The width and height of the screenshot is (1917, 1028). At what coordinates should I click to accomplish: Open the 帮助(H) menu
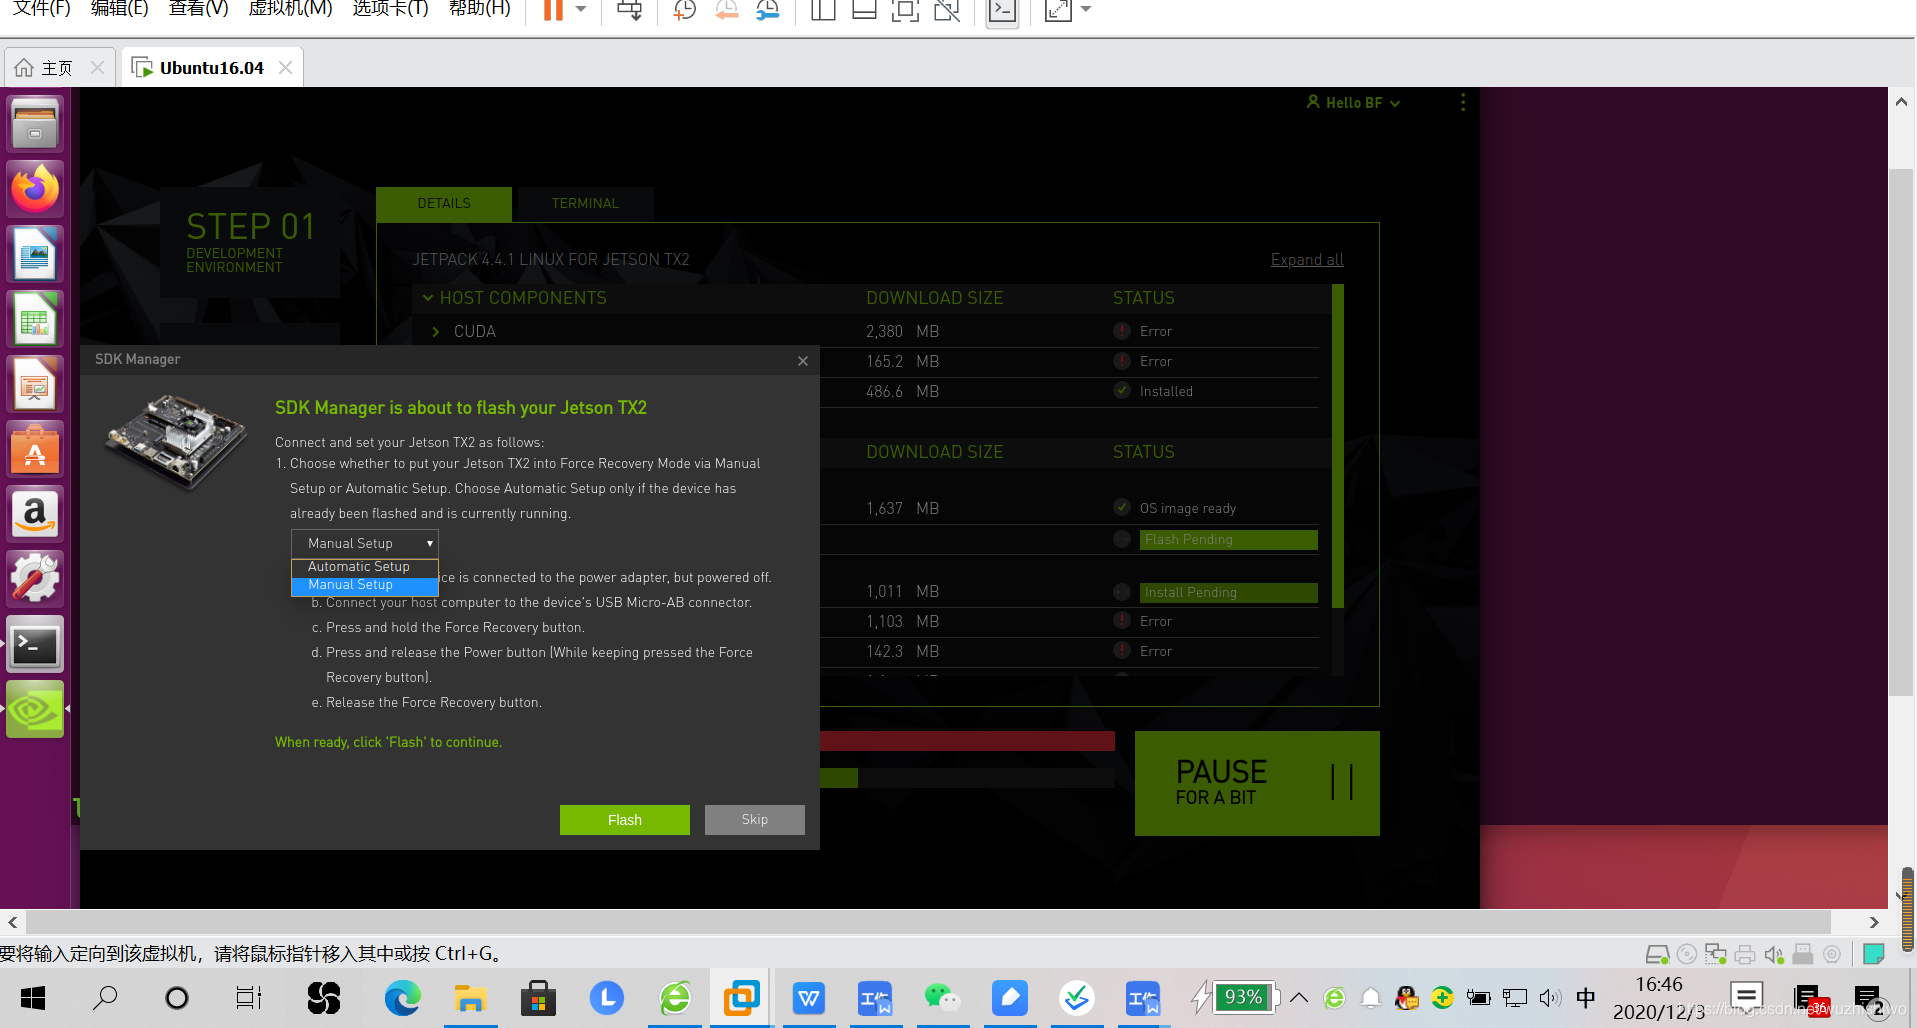pos(479,9)
